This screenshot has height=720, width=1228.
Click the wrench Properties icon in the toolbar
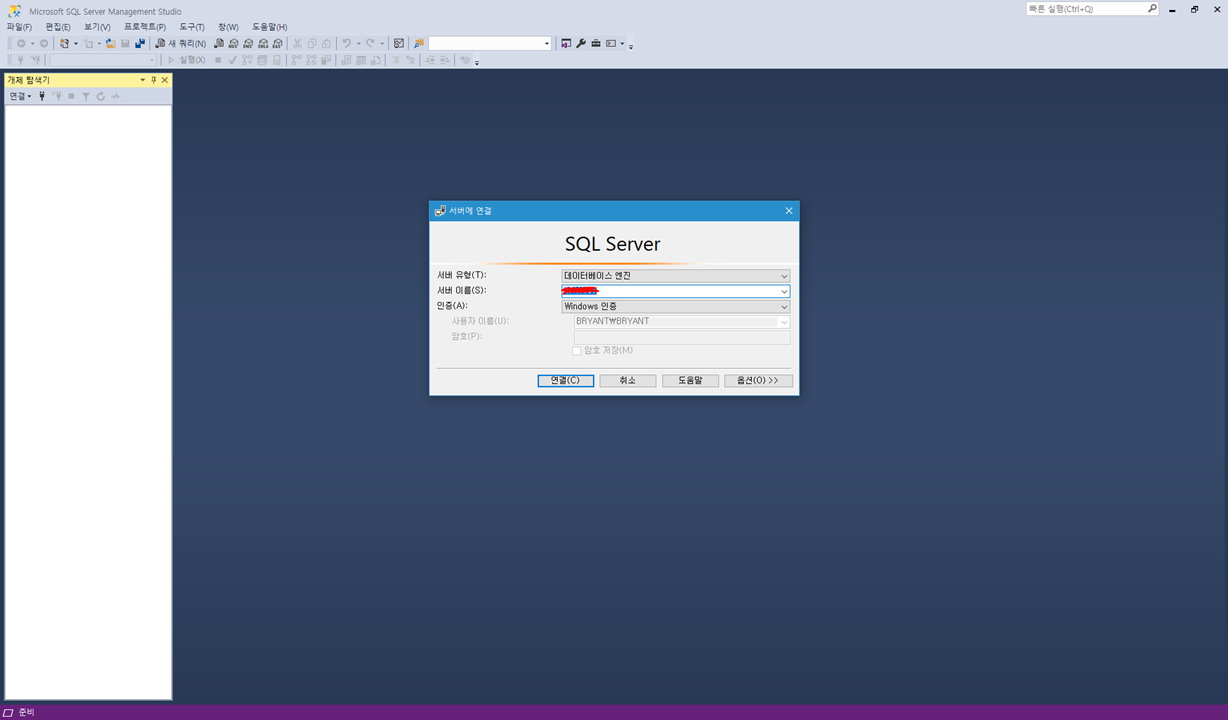580,44
